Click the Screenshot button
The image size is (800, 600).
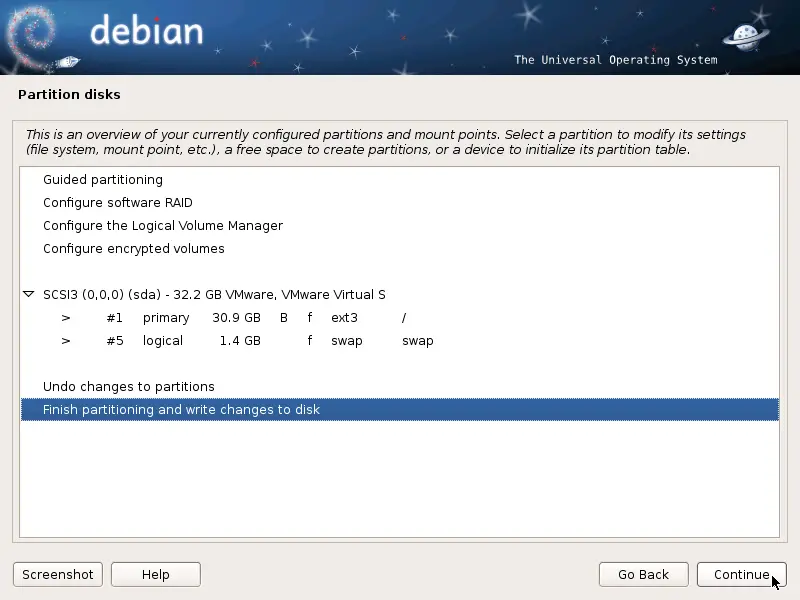coord(58,574)
